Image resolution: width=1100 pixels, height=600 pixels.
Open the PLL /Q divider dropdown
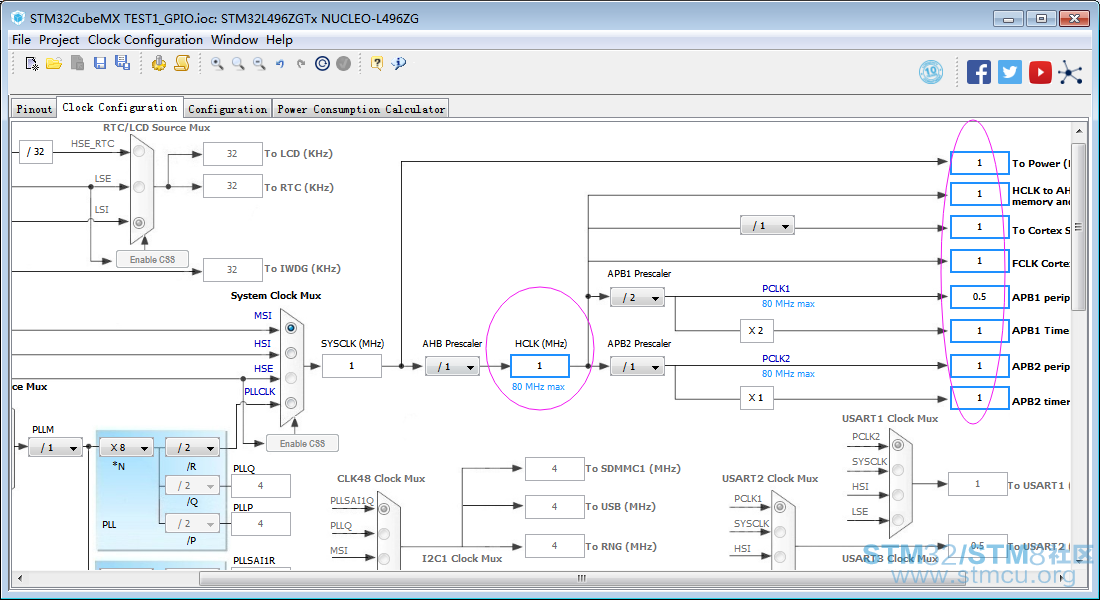click(x=192, y=486)
